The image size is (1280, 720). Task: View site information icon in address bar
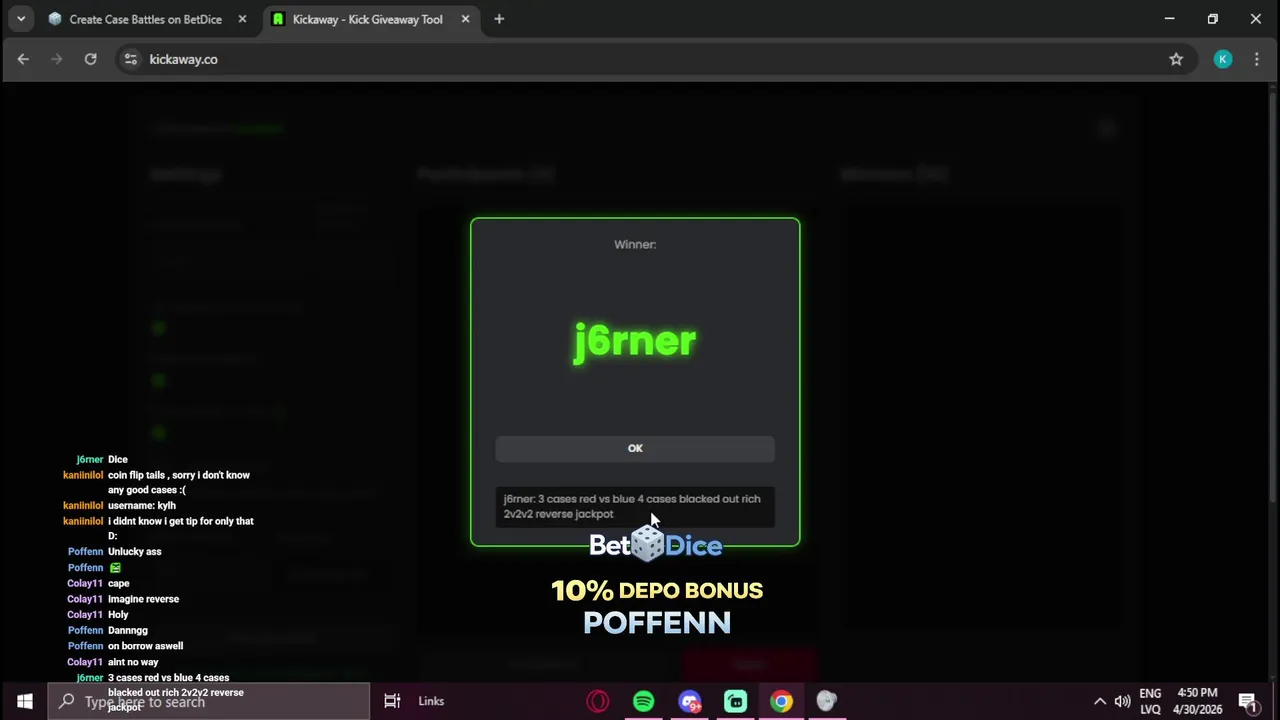130,59
